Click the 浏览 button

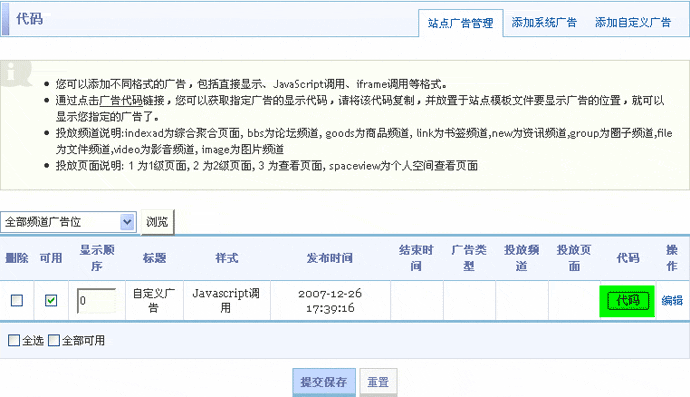point(158,222)
